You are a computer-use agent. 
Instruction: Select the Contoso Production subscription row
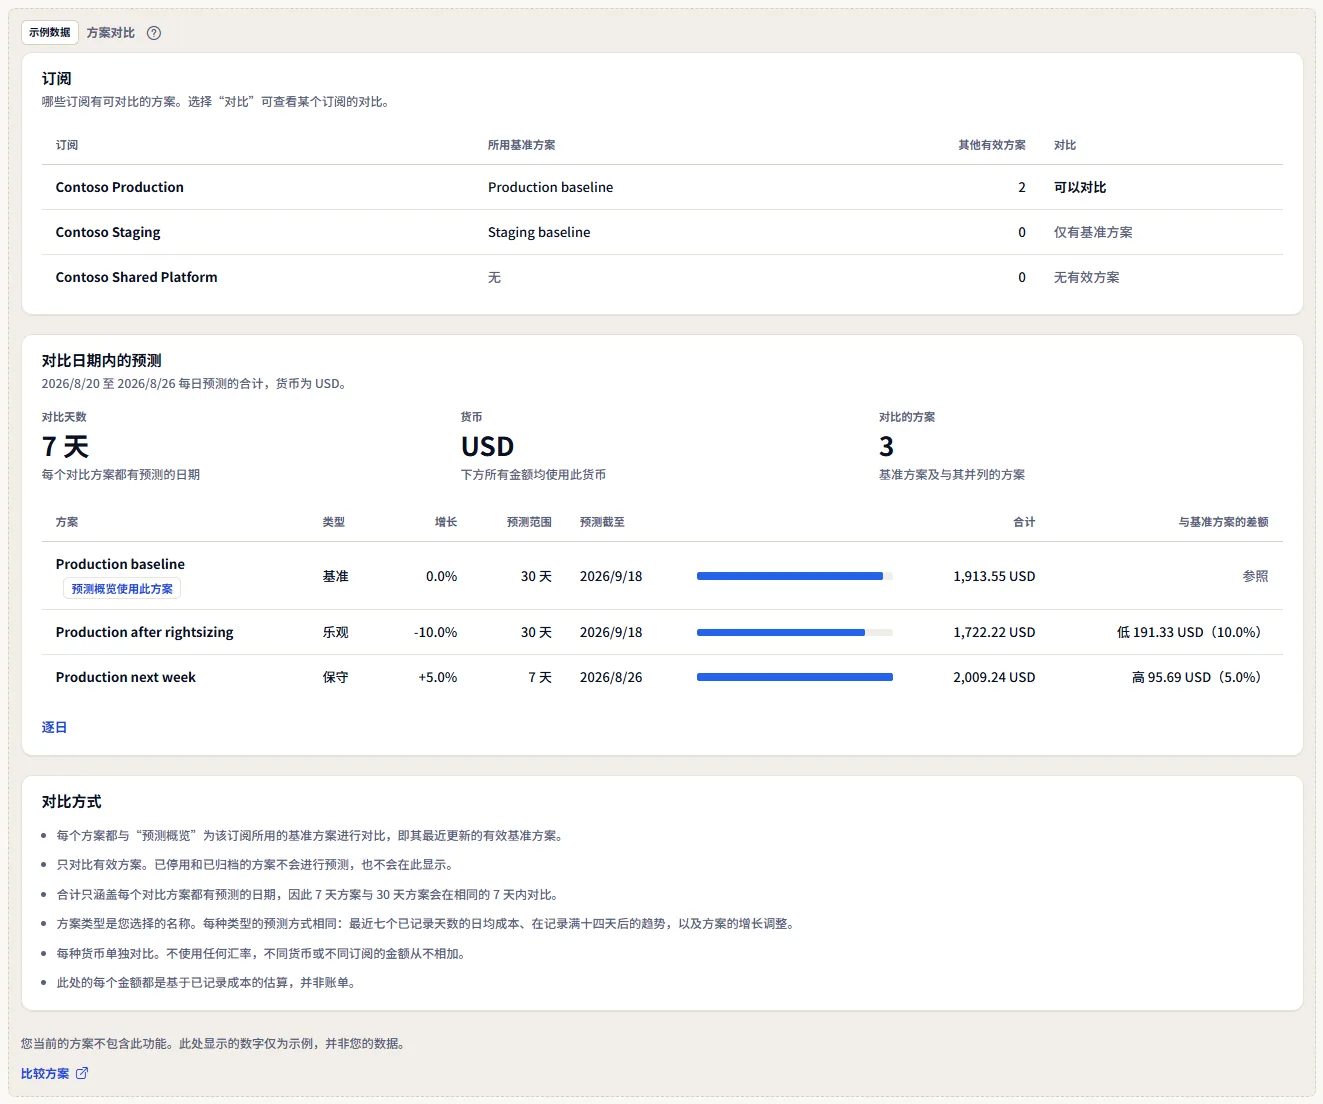pyautogui.click(x=662, y=187)
